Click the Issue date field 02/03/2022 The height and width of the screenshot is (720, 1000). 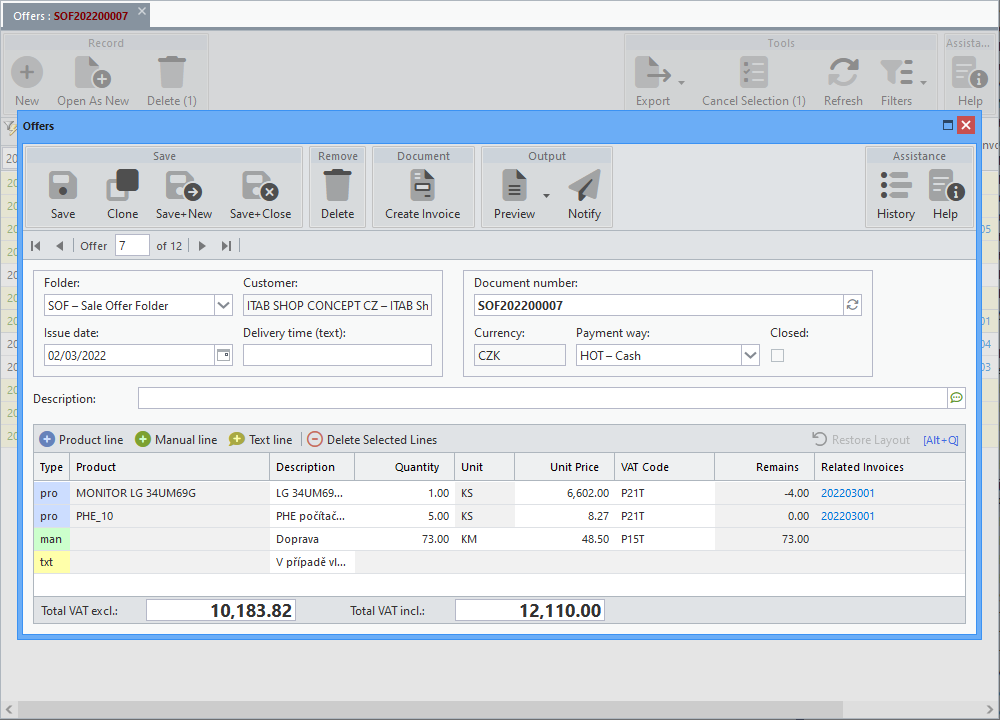click(129, 355)
